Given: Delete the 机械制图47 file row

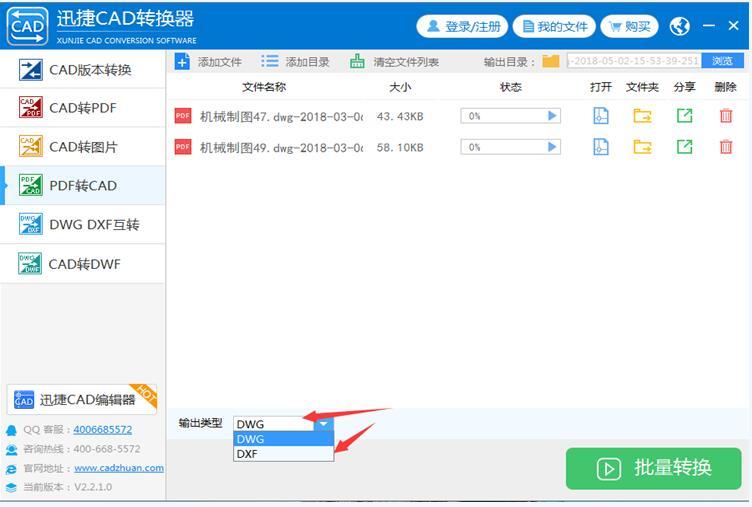Looking at the screenshot, I should (726, 116).
